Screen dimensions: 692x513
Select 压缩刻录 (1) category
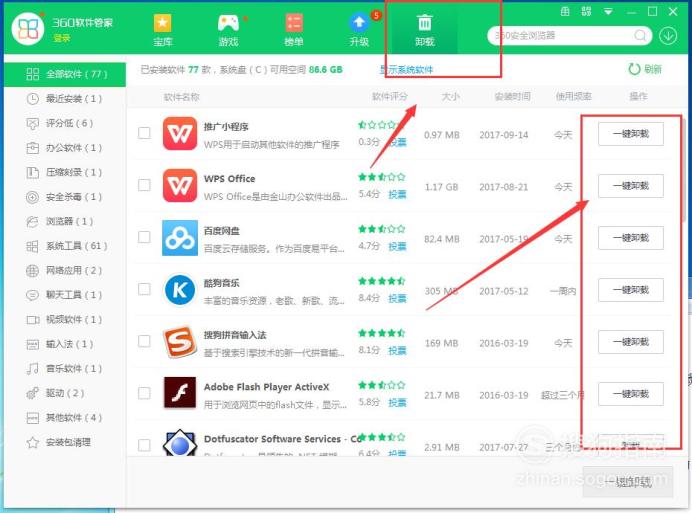(65, 172)
